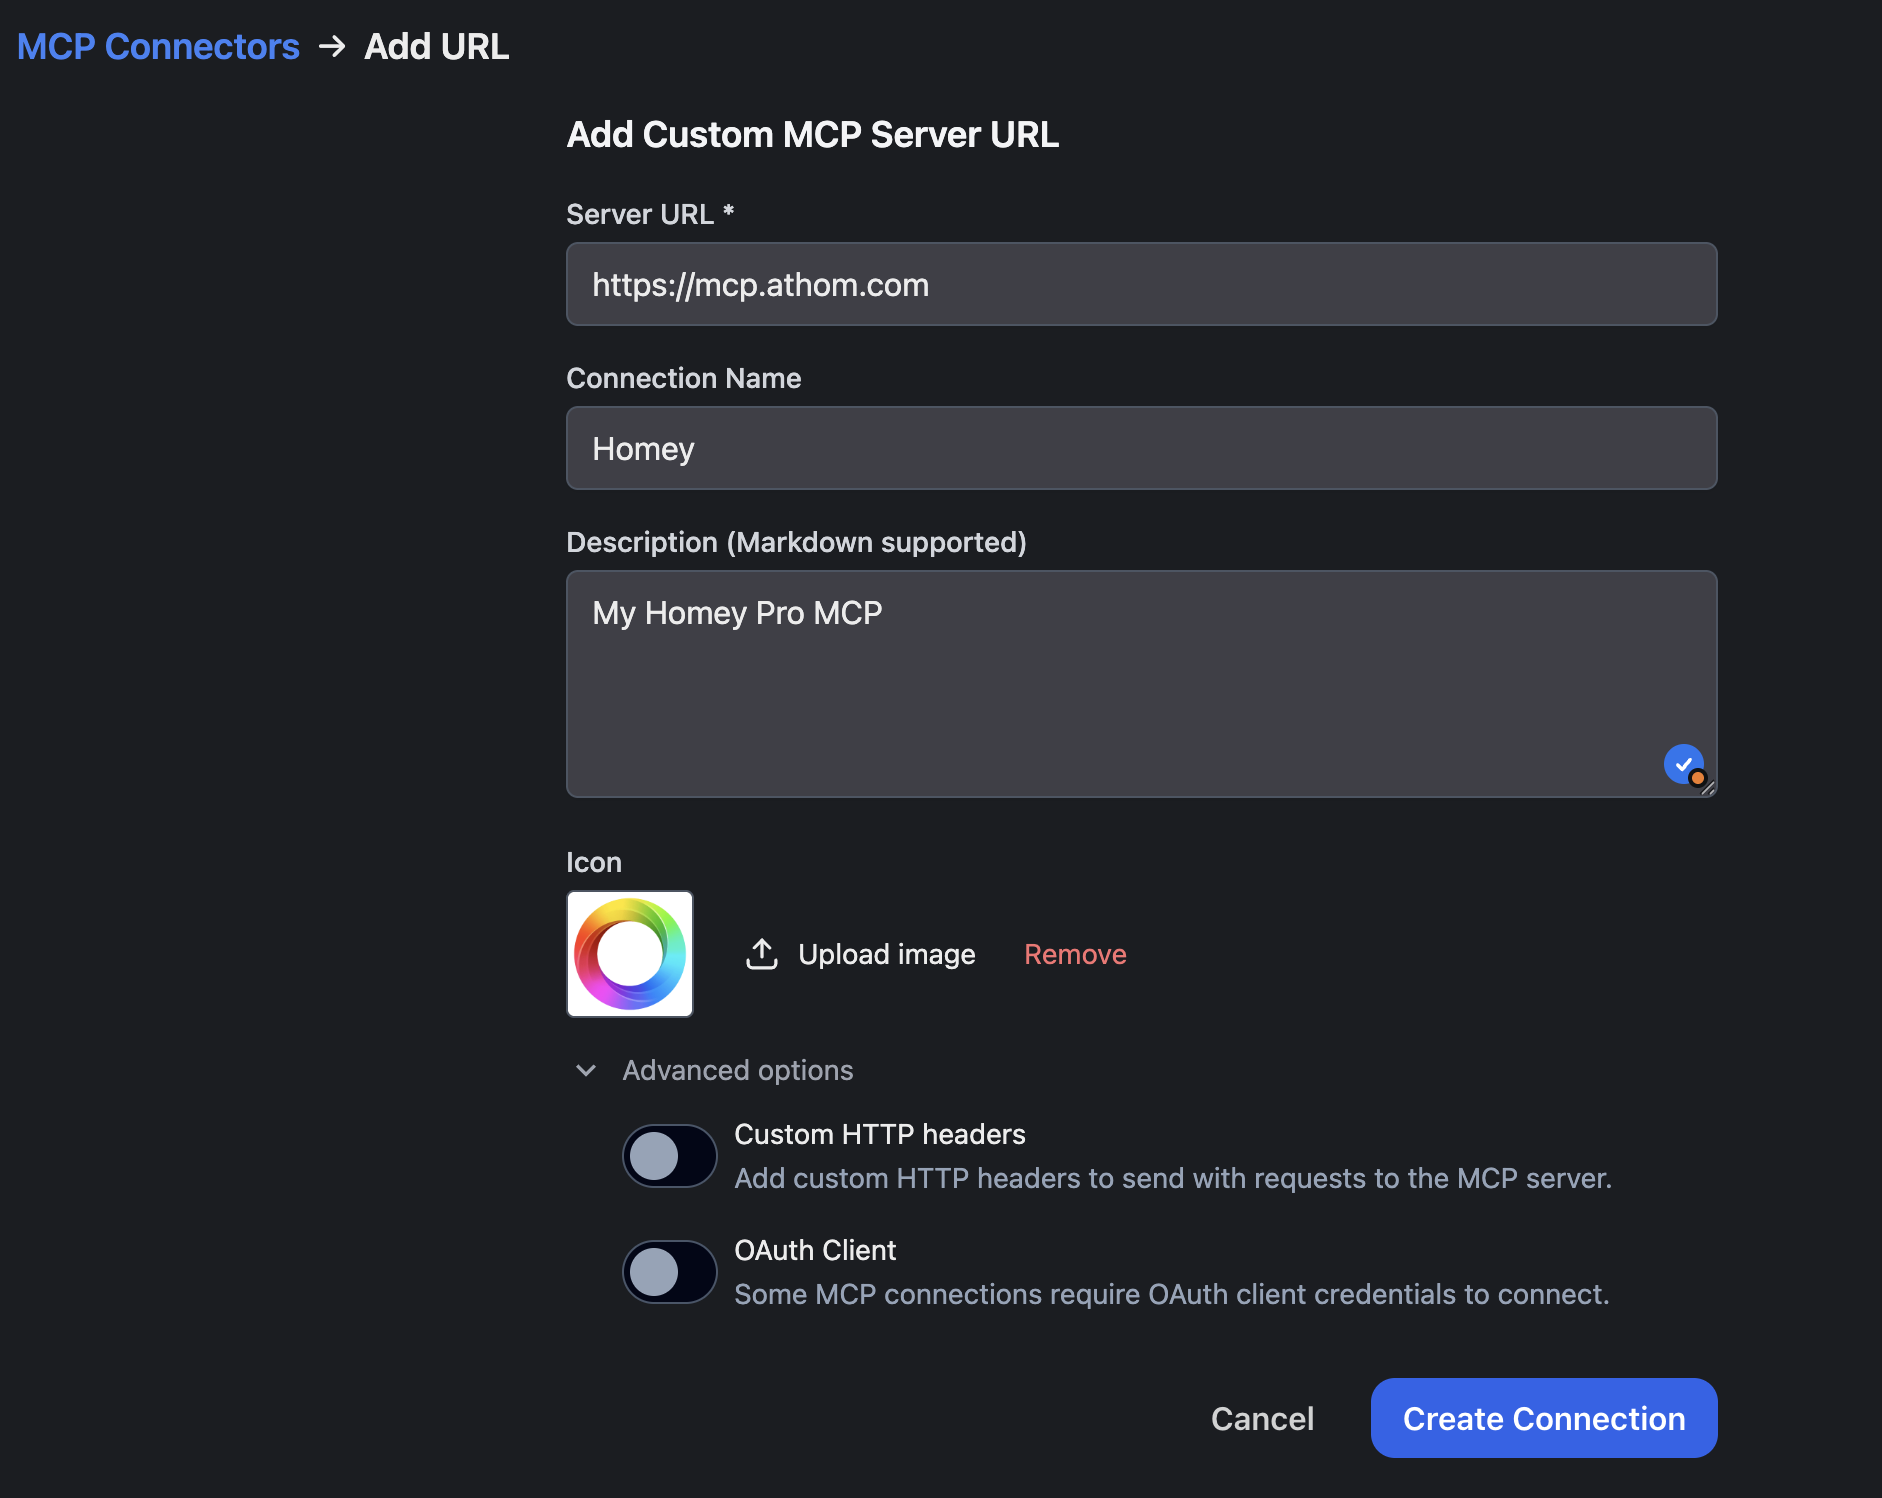Focus the Server URL input field
The width and height of the screenshot is (1882, 1498).
[1141, 285]
